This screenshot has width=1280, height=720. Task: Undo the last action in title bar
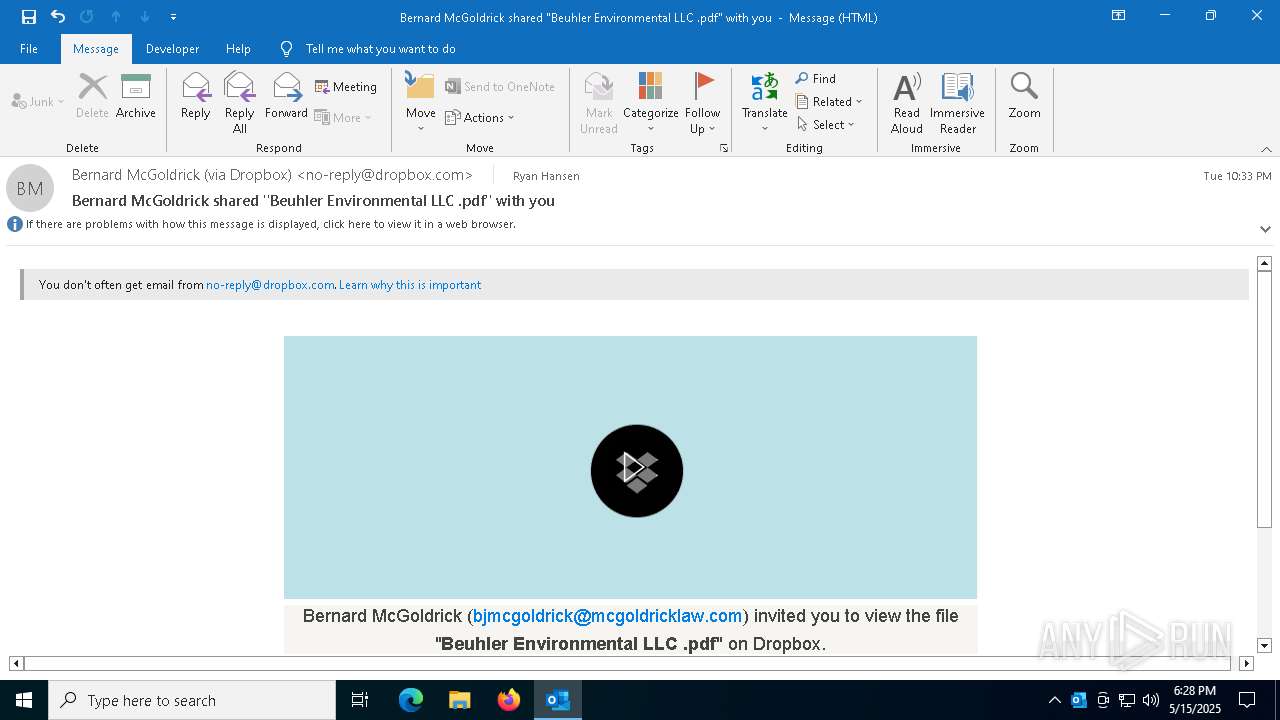tap(58, 16)
